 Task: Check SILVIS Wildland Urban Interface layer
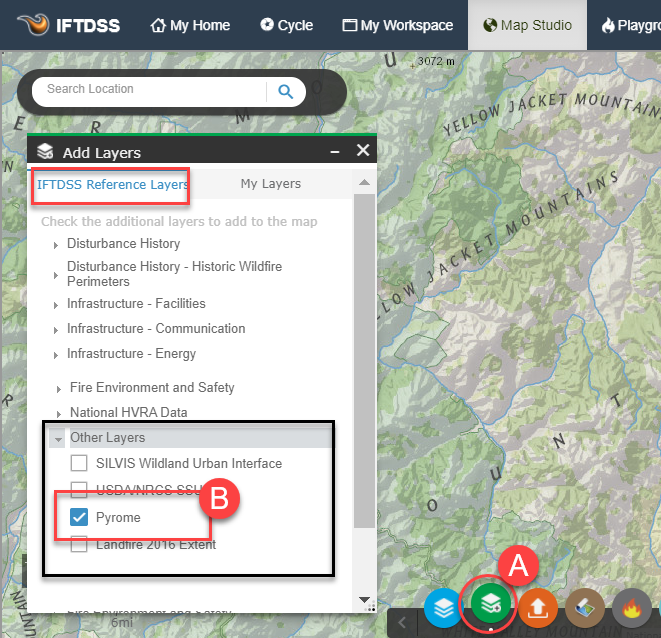coord(79,463)
